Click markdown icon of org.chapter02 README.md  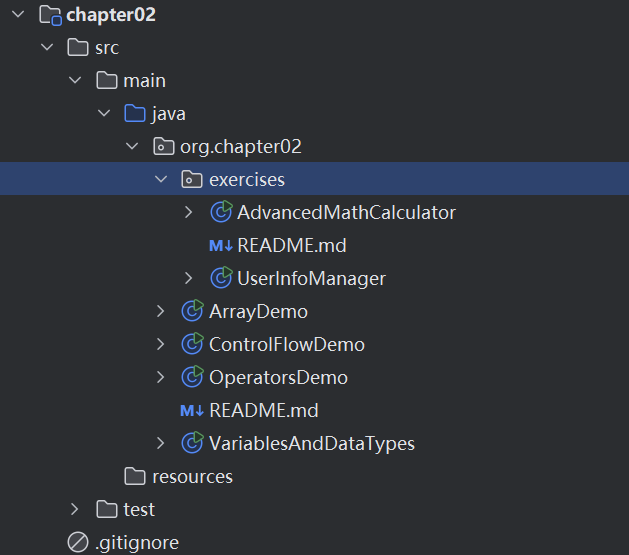192,411
